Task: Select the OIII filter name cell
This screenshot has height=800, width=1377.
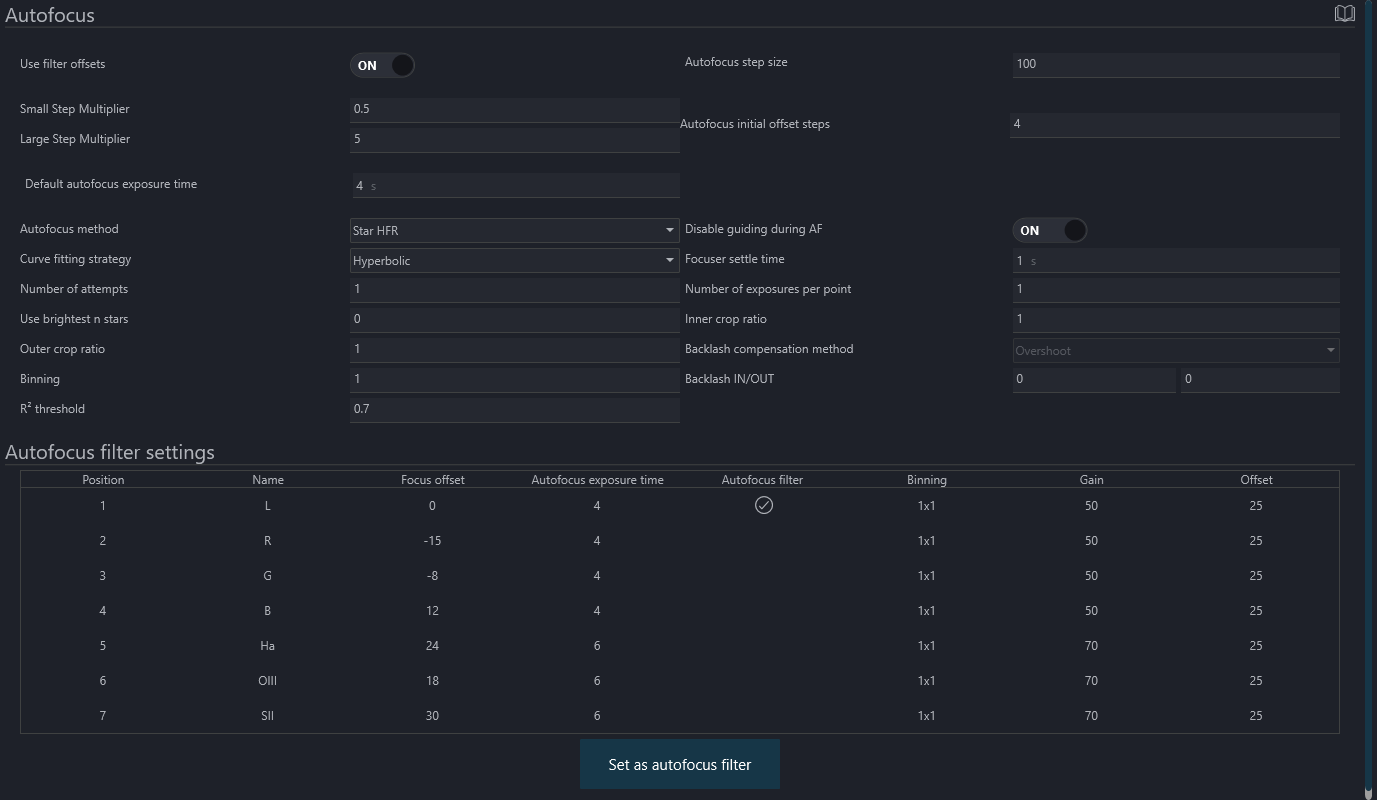Action: (267, 681)
